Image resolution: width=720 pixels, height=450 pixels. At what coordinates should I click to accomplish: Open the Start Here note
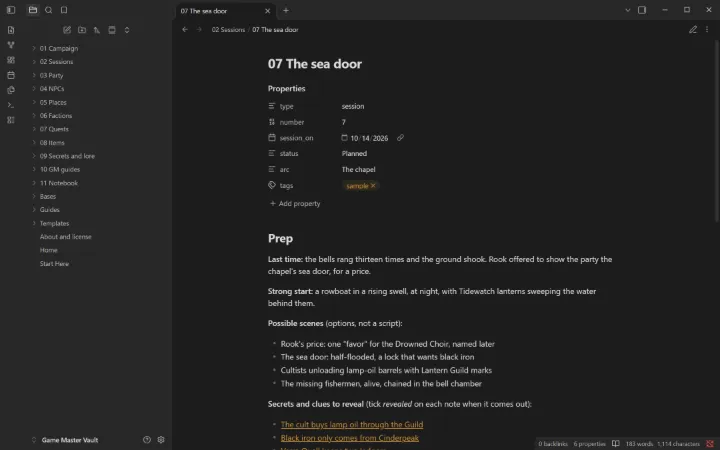pos(54,264)
